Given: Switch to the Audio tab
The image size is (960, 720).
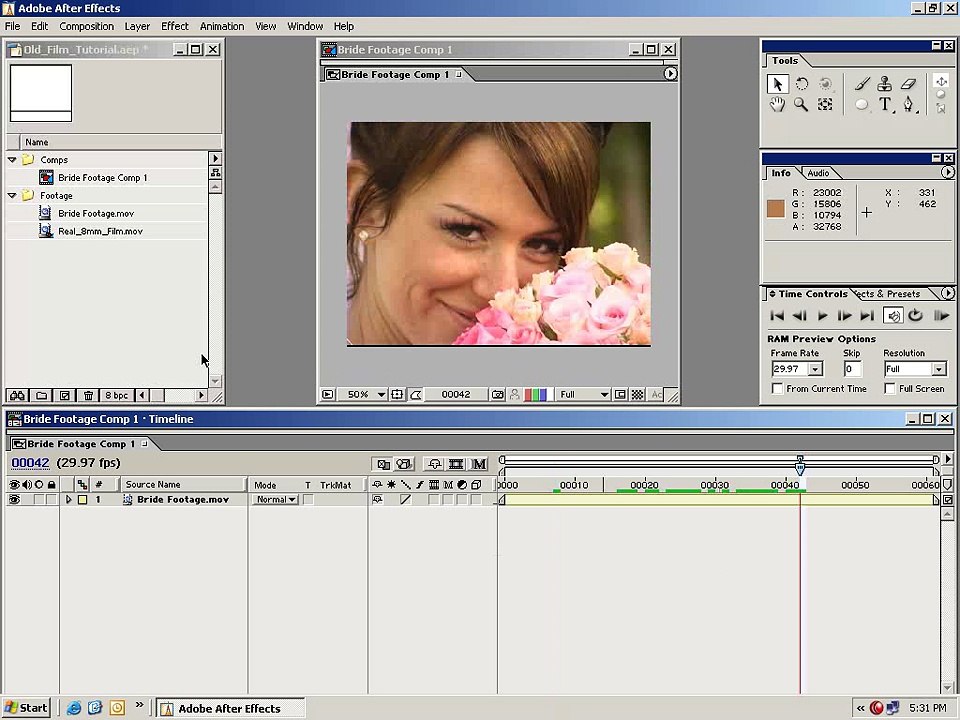Looking at the screenshot, I should [818, 173].
